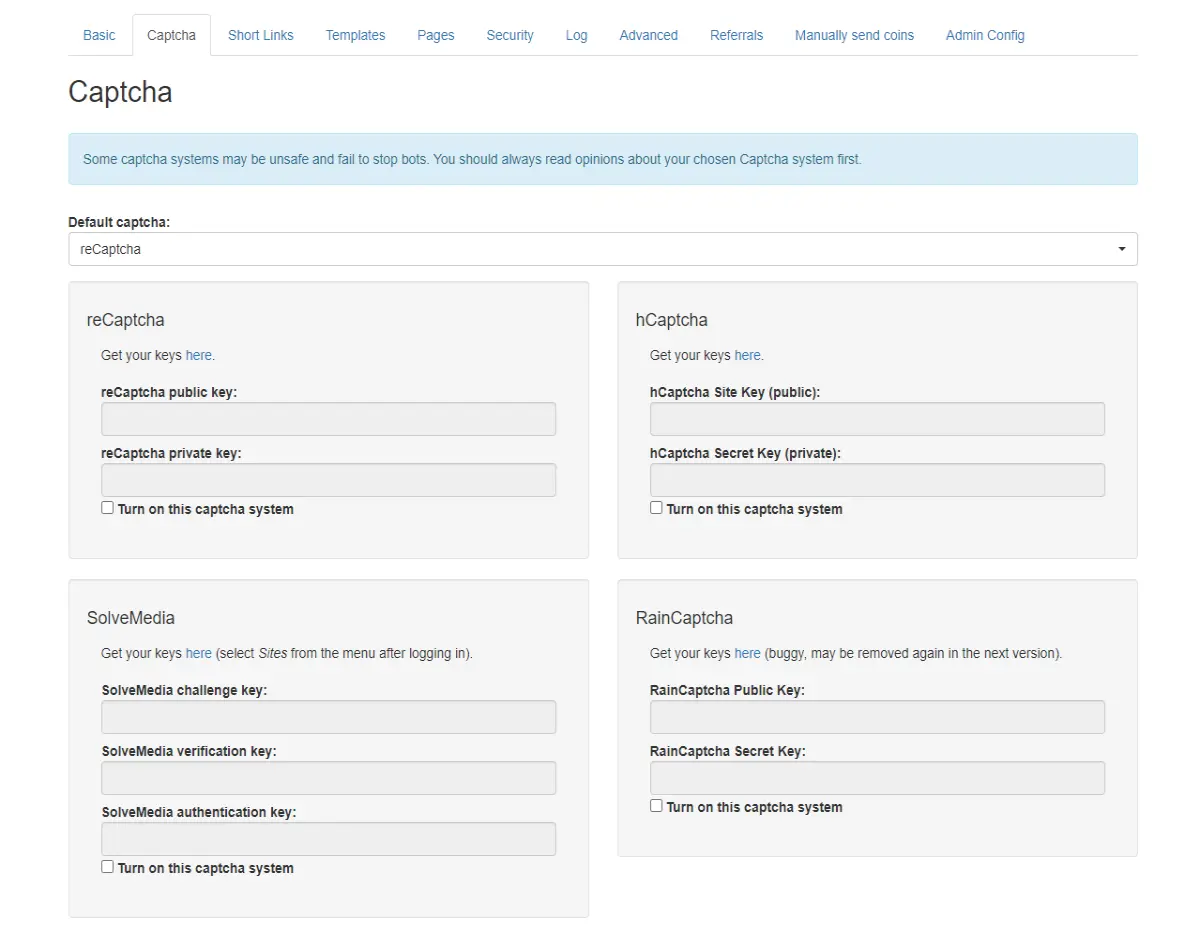Click the hCaptcha keys 'here' link
This screenshot has height=928, width=1200.
pos(748,355)
